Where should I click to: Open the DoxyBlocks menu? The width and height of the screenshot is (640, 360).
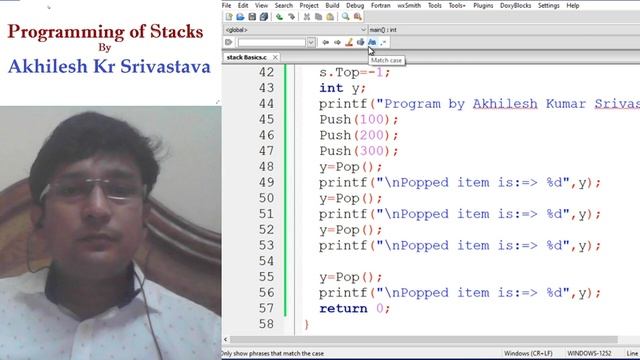tap(516, 6)
